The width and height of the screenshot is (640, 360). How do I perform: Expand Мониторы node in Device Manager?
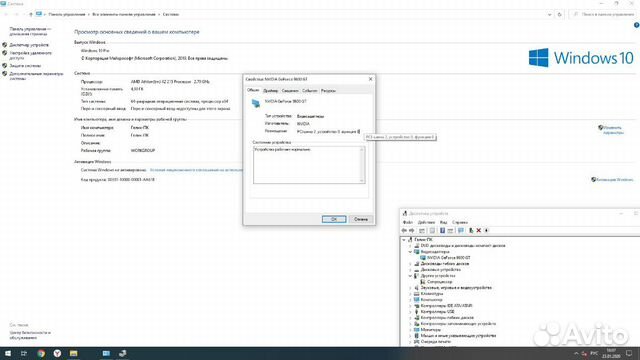[x=410, y=329]
